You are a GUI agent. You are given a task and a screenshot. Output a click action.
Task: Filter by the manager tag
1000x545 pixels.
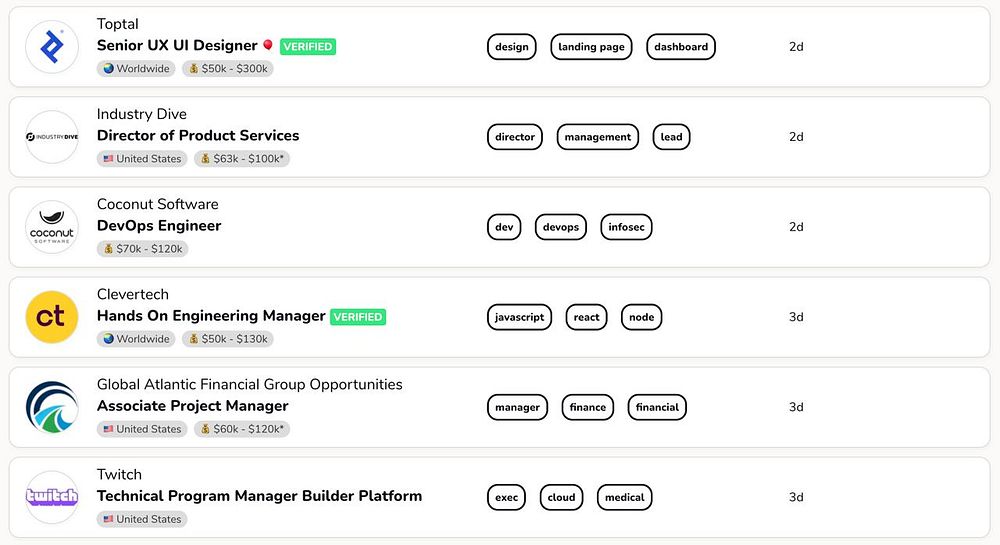tap(517, 407)
